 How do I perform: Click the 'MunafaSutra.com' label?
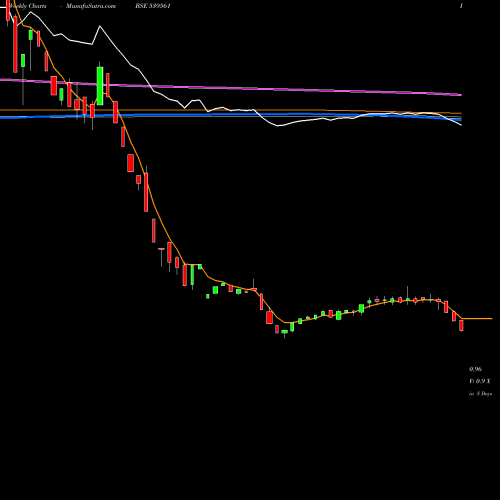[x=91, y=6]
